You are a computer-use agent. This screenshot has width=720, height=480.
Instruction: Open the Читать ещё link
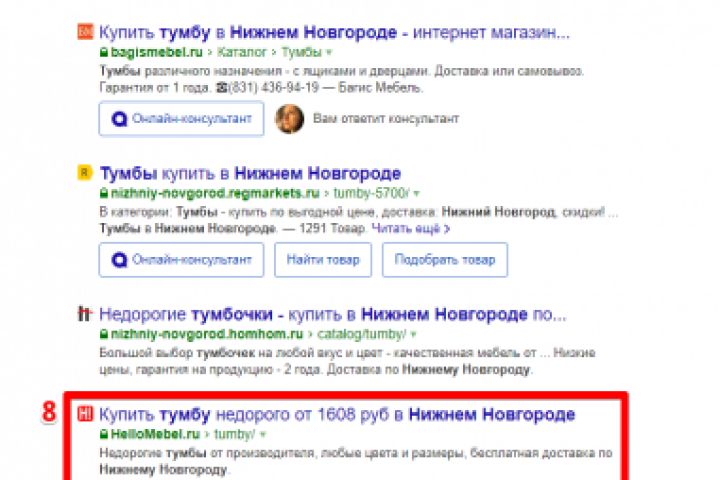coord(411,228)
